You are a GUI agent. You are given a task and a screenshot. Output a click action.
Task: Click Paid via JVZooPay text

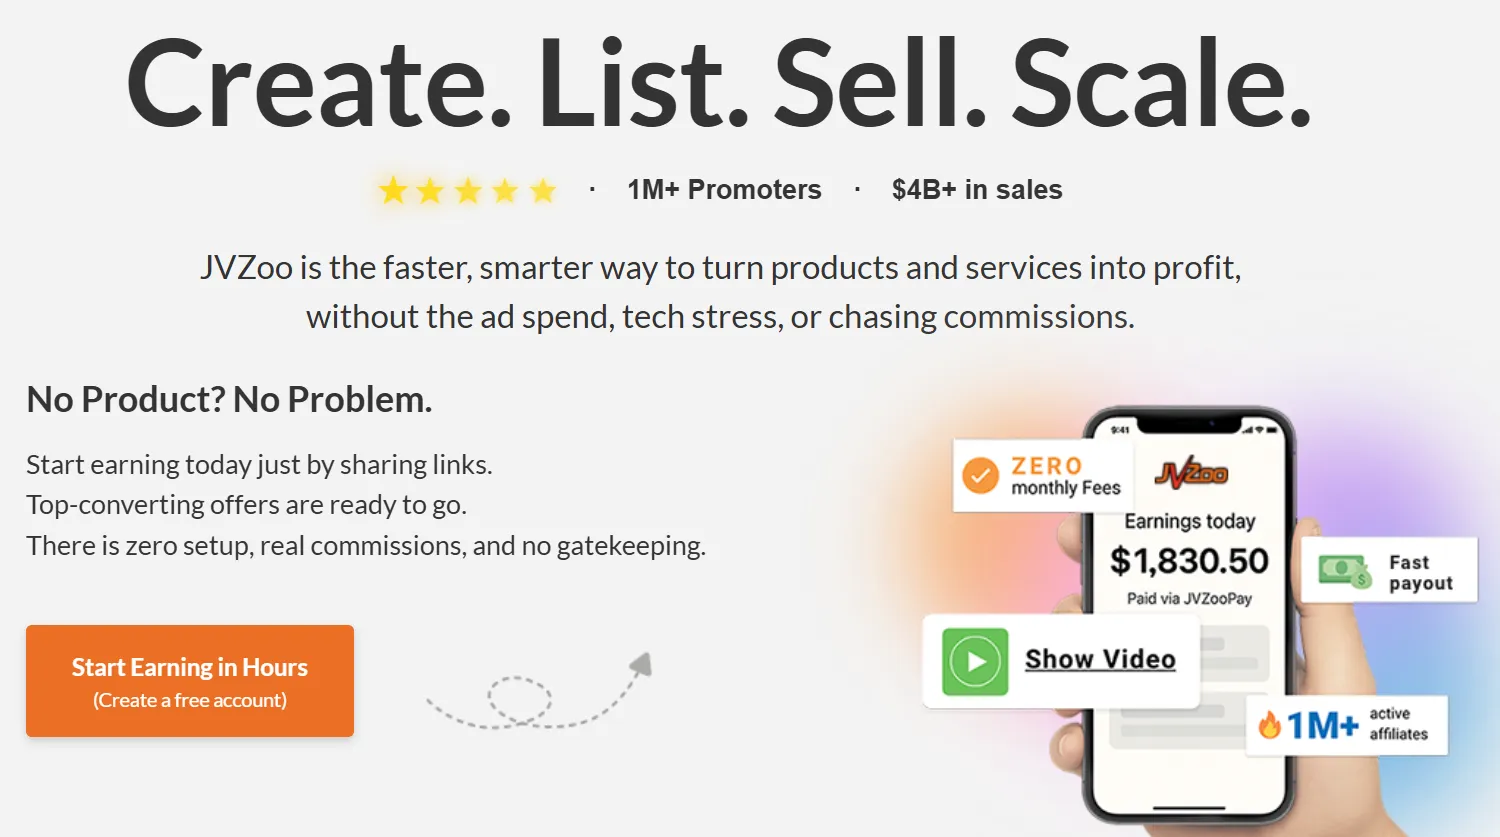coord(1189,599)
